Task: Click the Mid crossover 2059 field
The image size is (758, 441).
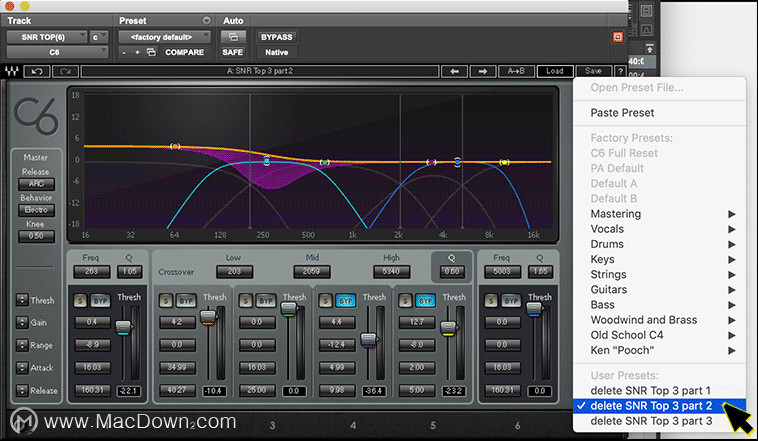Action: [312, 272]
